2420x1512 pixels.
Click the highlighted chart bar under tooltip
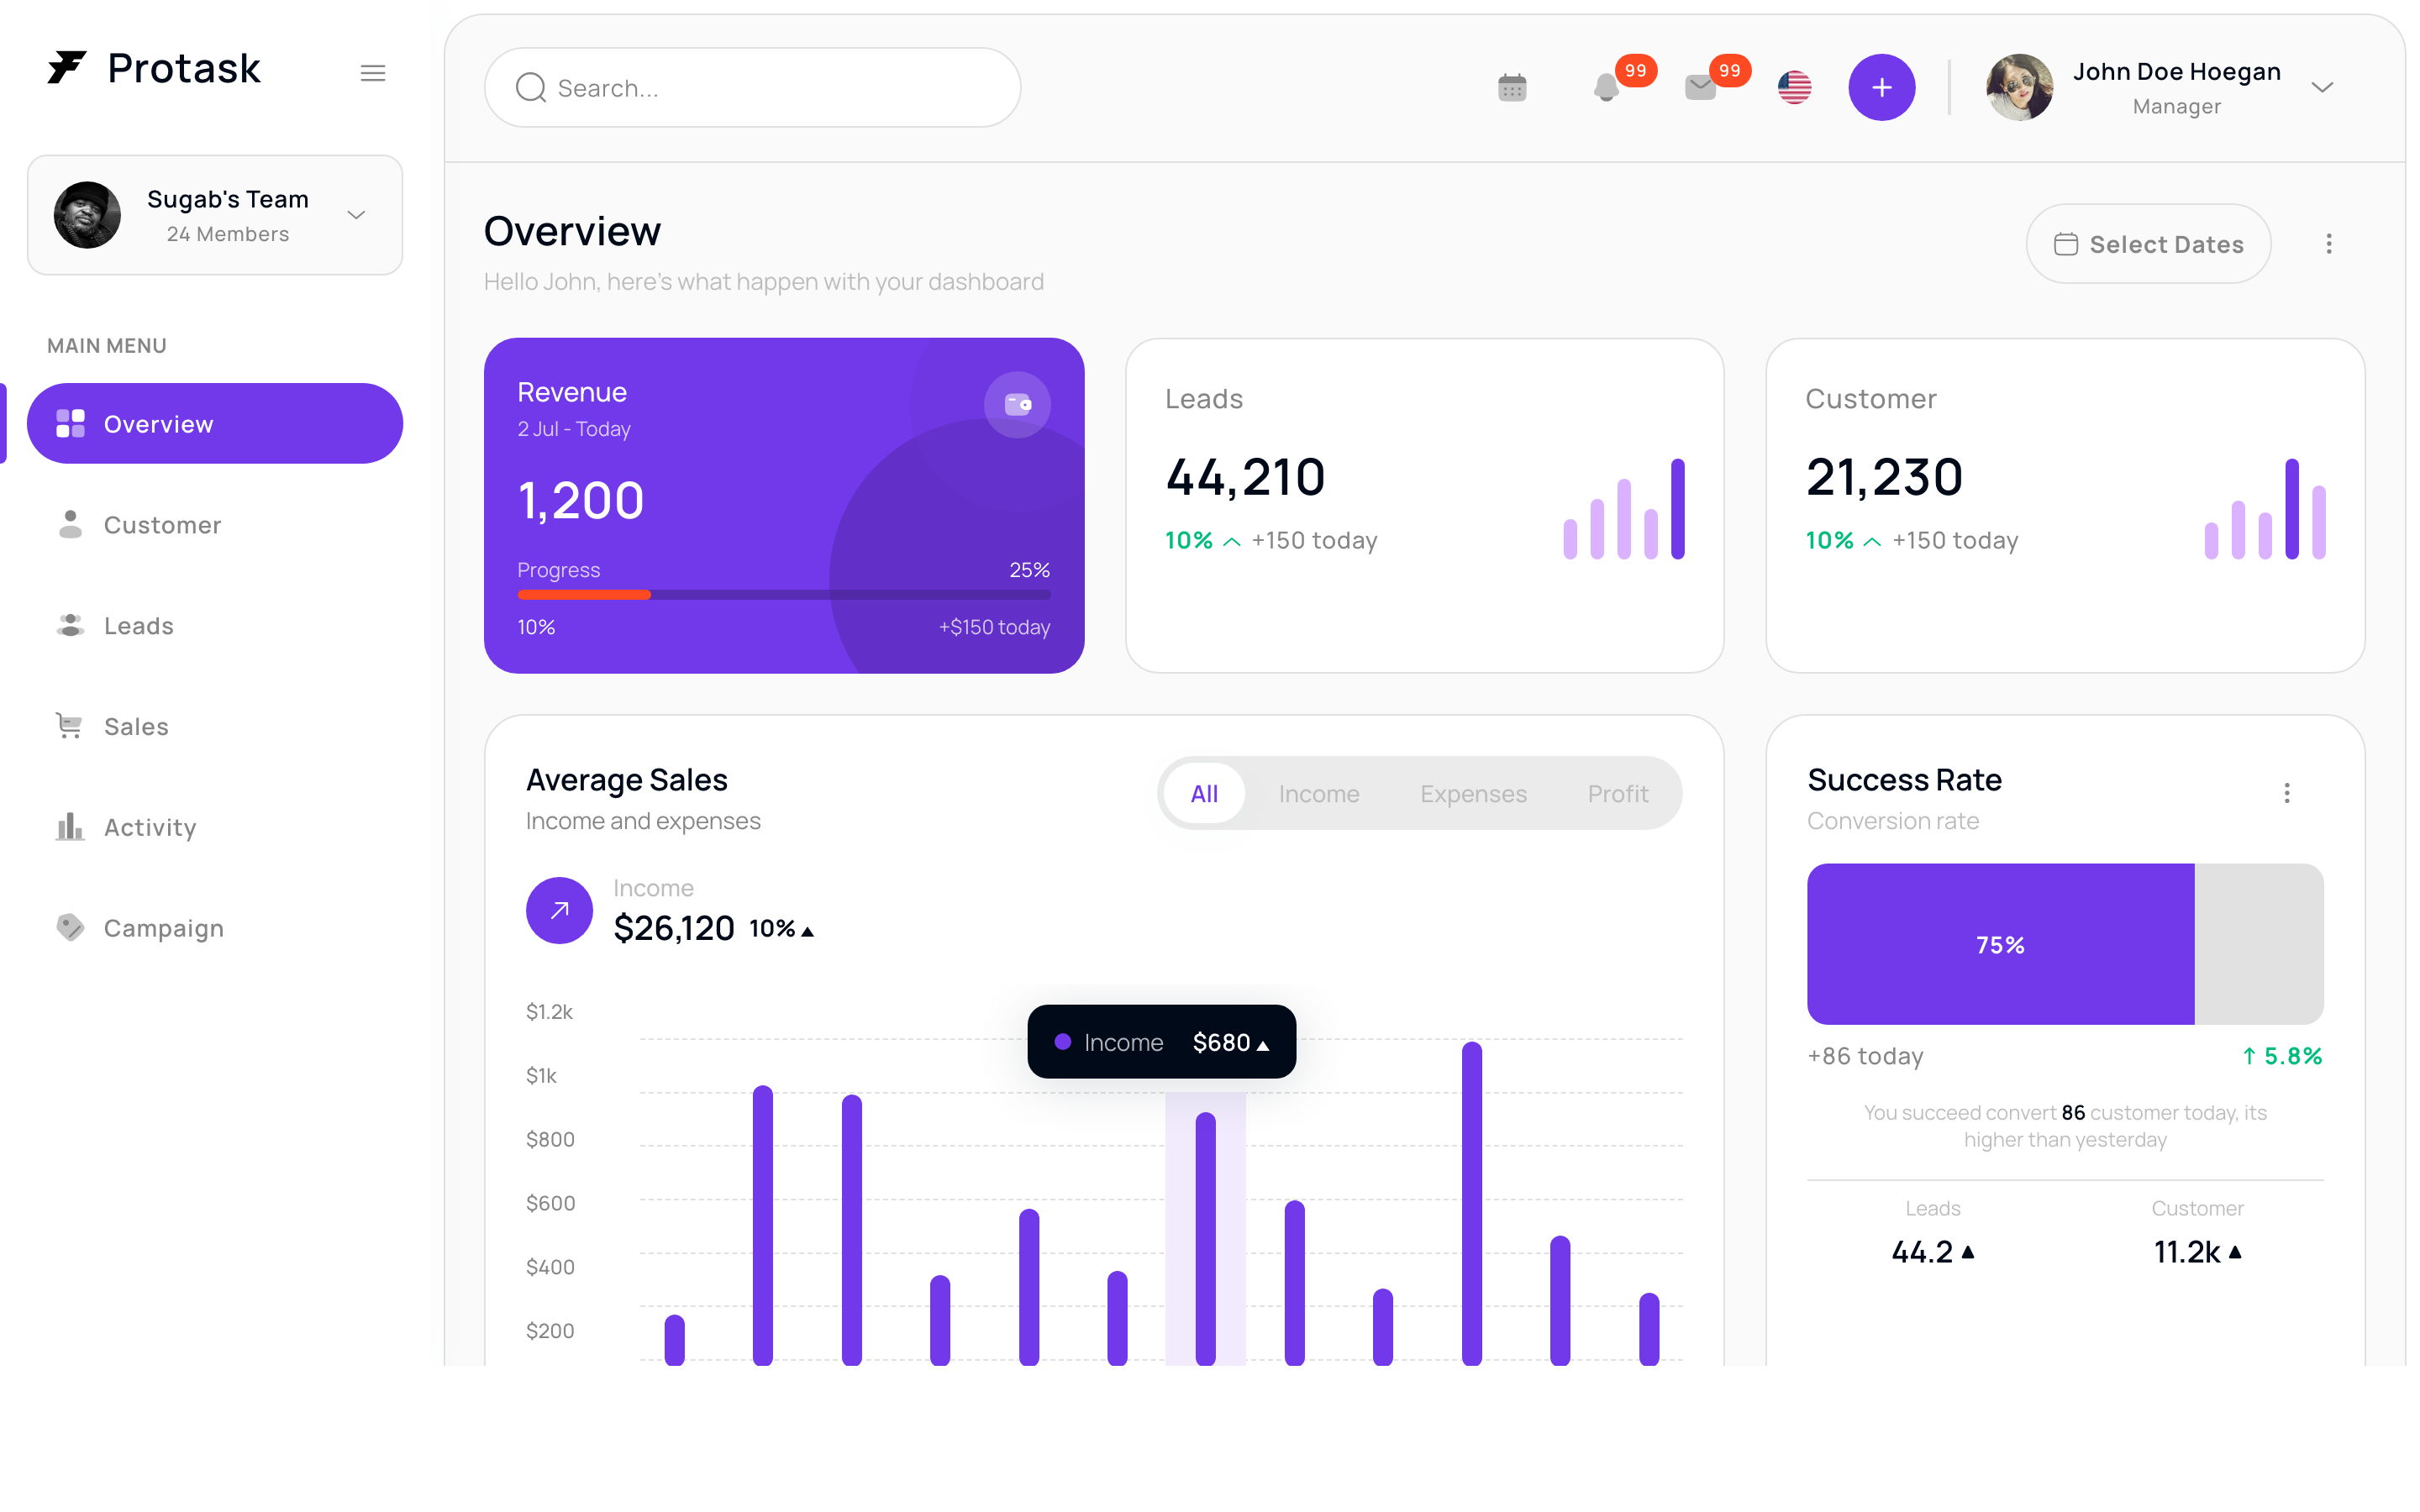tap(1205, 1238)
